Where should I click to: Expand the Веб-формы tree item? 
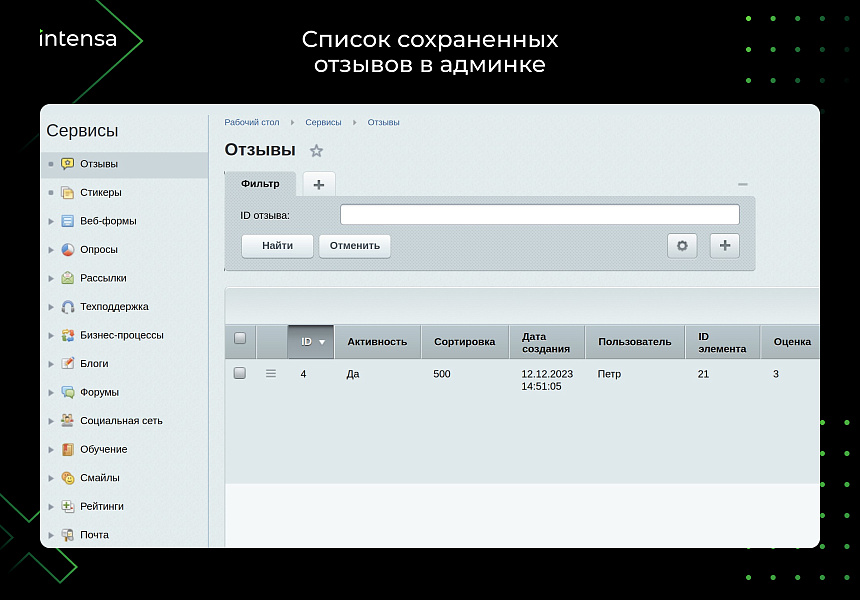[50, 221]
